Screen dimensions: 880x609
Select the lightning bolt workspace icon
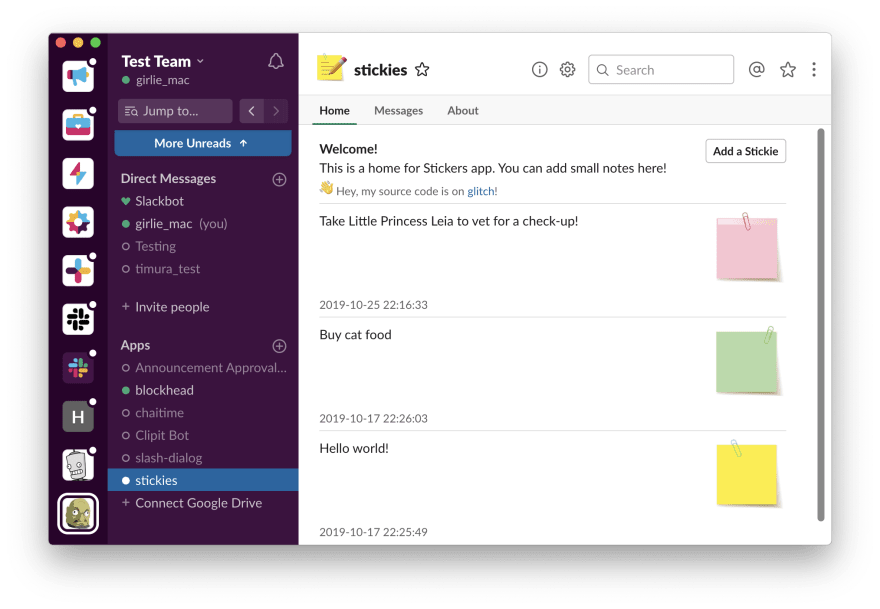pyautogui.click(x=78, y=173)
